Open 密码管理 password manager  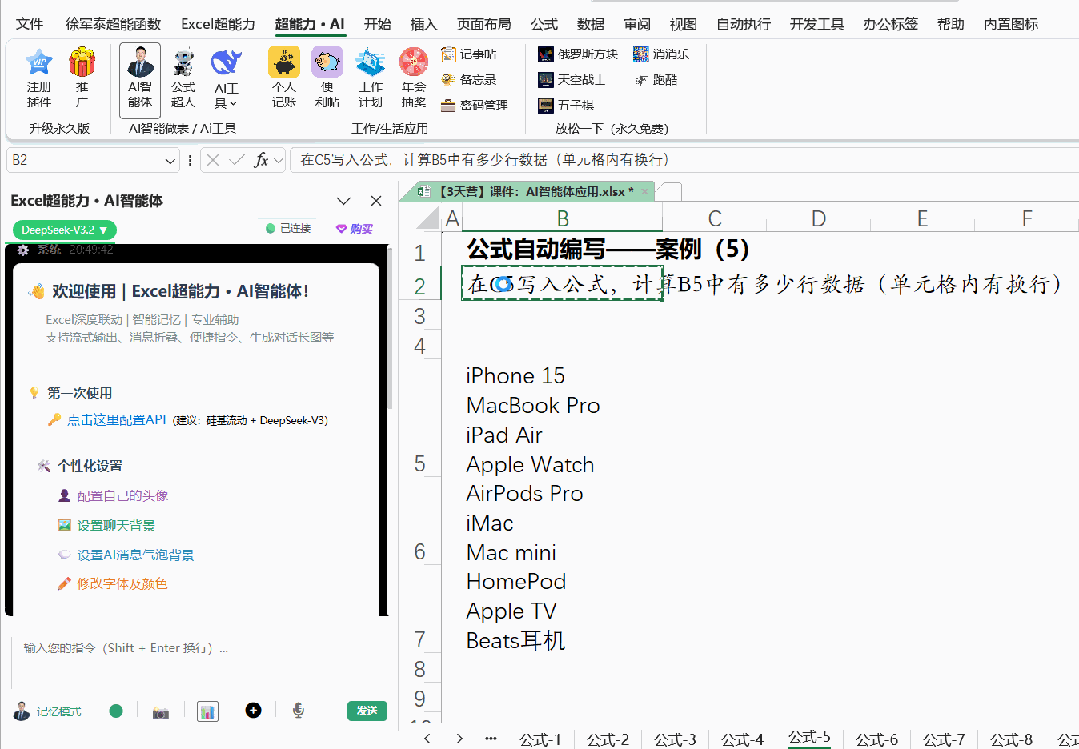click(x=474, y=105)
